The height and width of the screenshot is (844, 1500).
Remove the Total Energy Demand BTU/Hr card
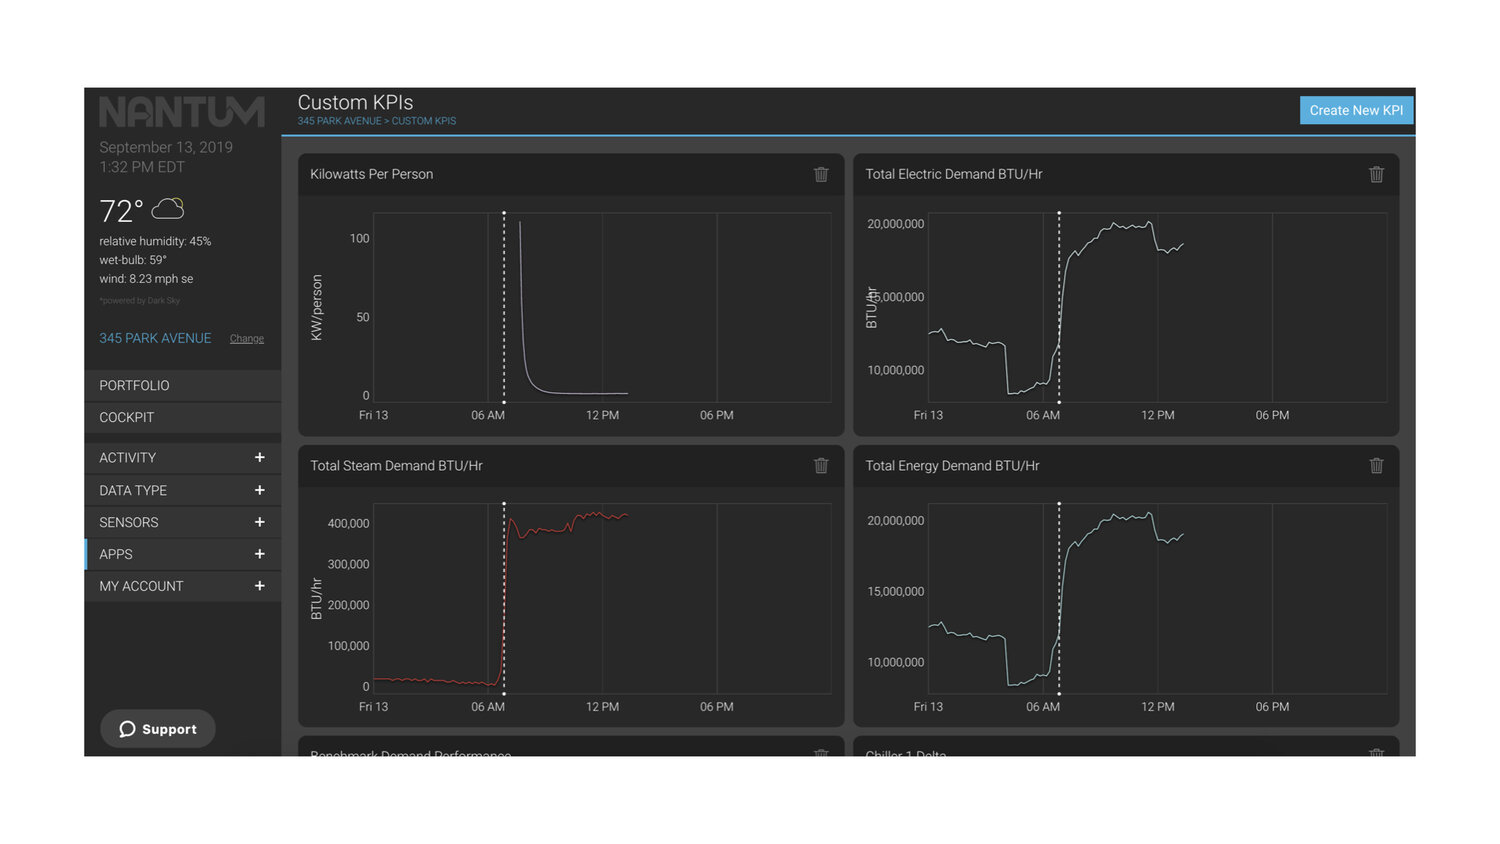click(x=1376, y=466)
